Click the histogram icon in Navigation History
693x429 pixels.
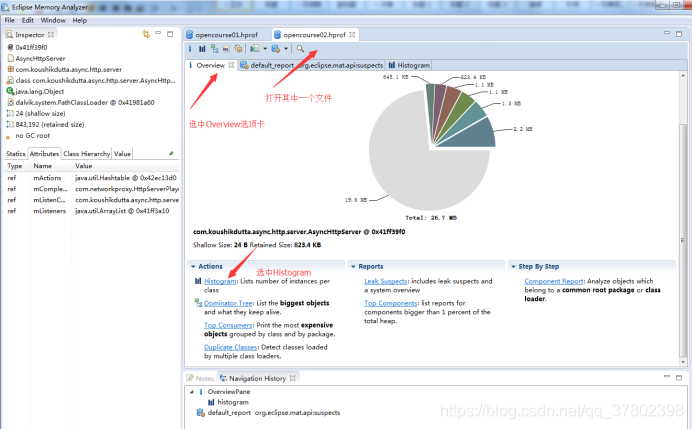[x=211, y=402]
